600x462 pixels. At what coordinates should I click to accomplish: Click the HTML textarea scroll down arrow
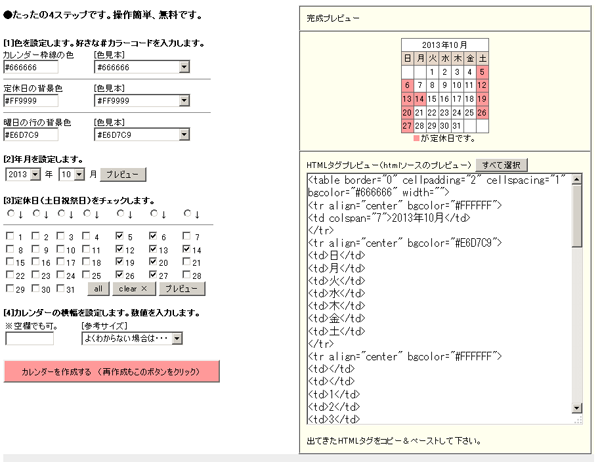click(x=577, y=408)
